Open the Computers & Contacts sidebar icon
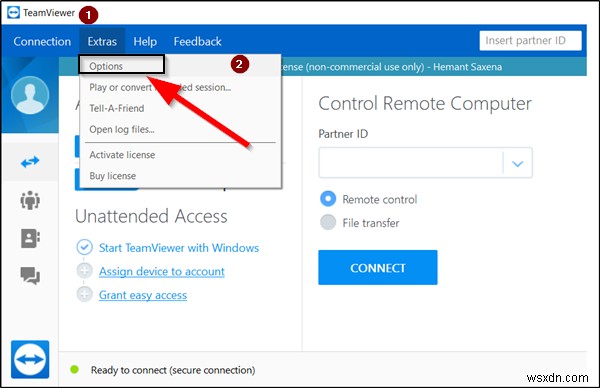The image size is (600, 388). 30,238
